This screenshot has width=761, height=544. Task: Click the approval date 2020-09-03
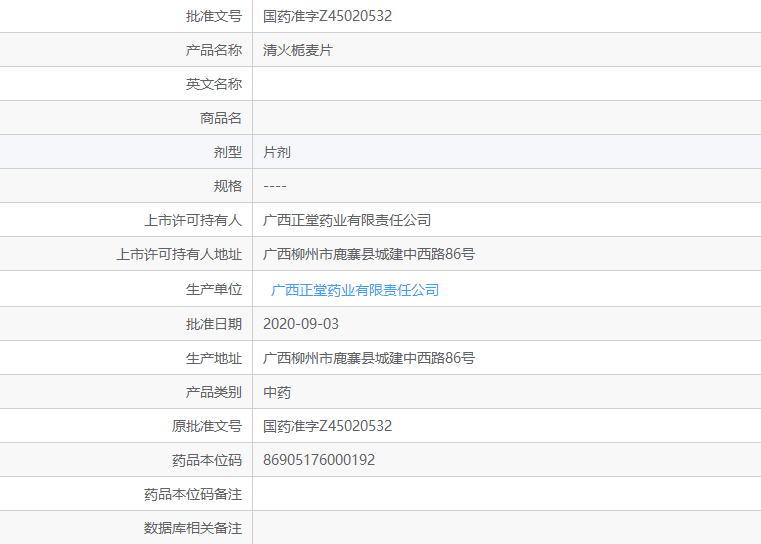click(x=301, y=324)
